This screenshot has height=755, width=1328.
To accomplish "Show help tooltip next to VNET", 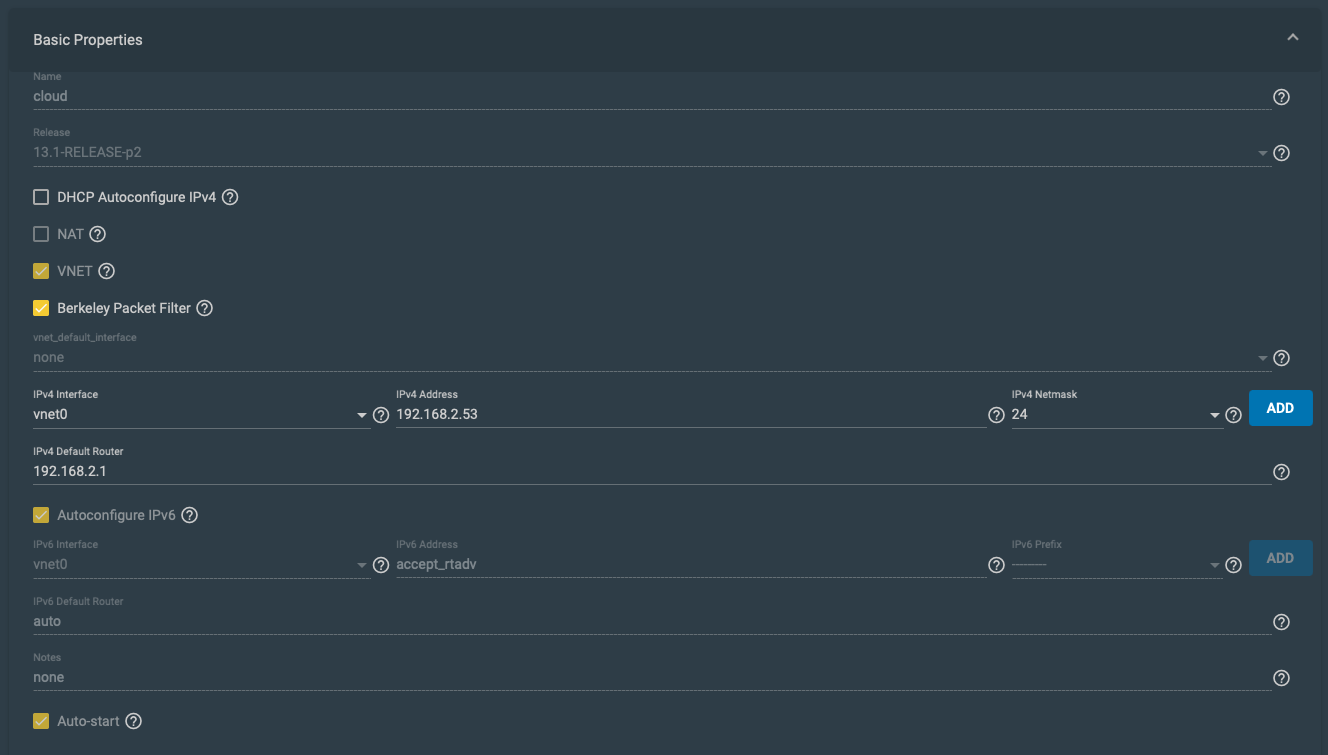I will pyautogui.click(x=107, y=271).
